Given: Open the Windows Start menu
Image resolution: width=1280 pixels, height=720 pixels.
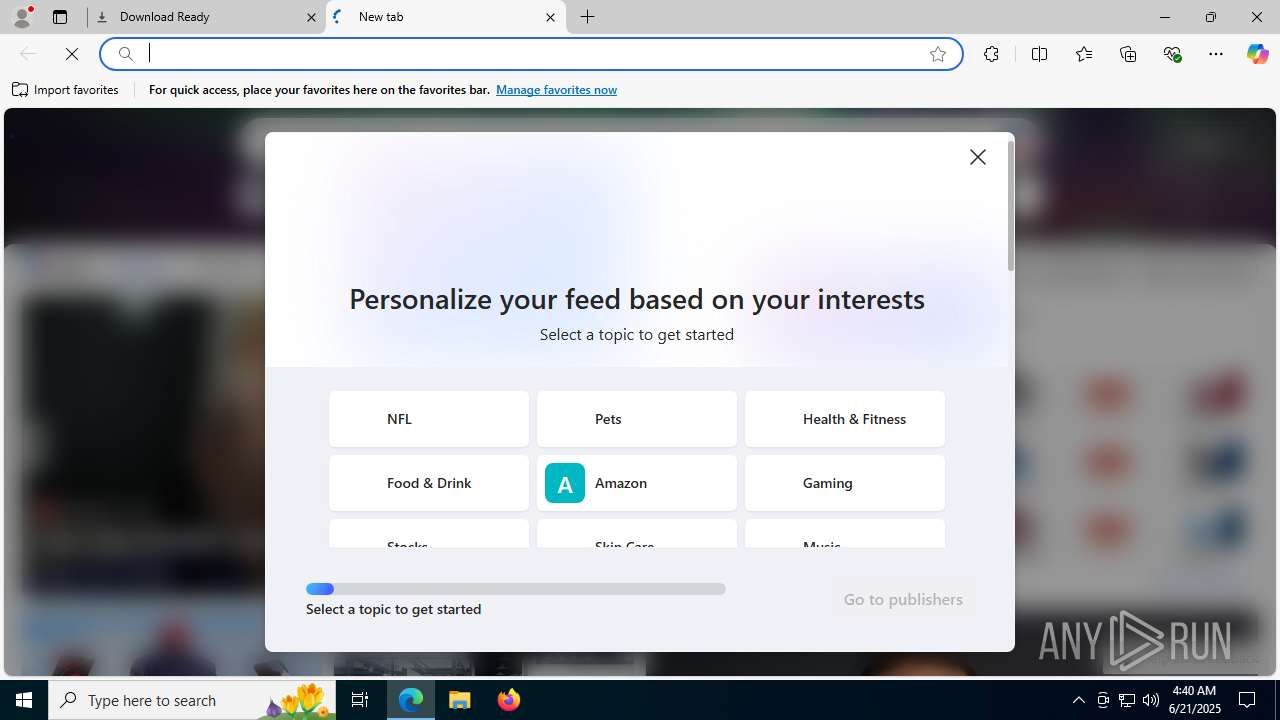Looking at the screenshot, I should point(24,700).
